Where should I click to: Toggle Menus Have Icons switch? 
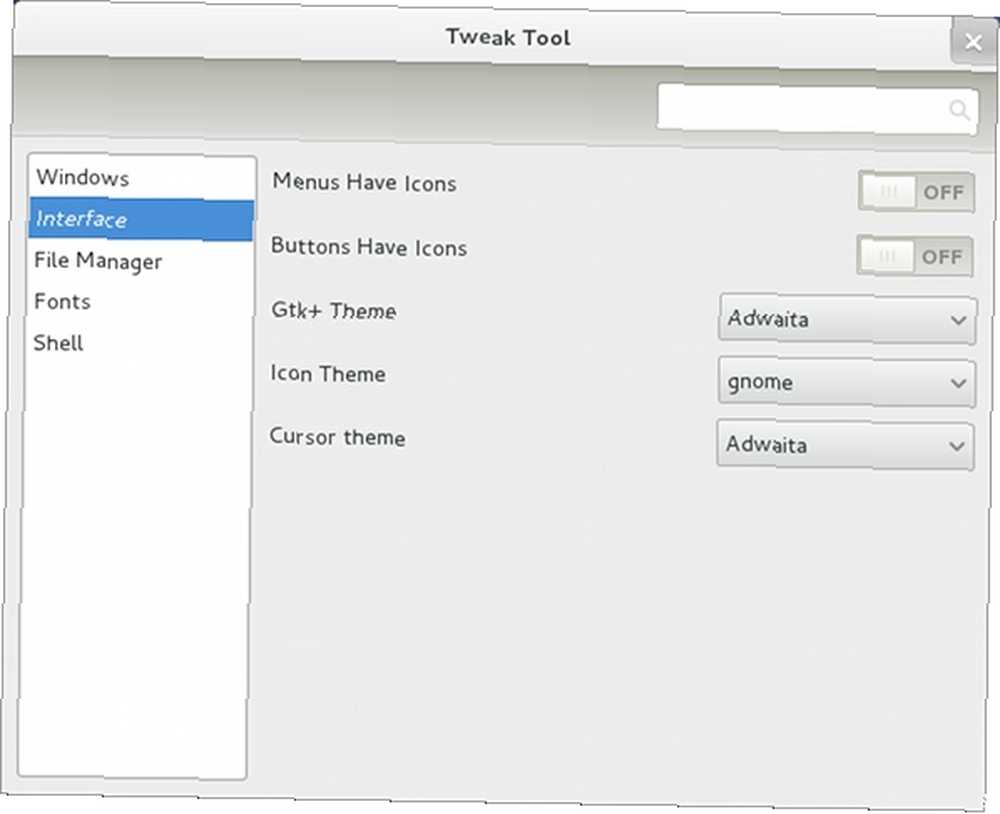click(x=916, y=191)
